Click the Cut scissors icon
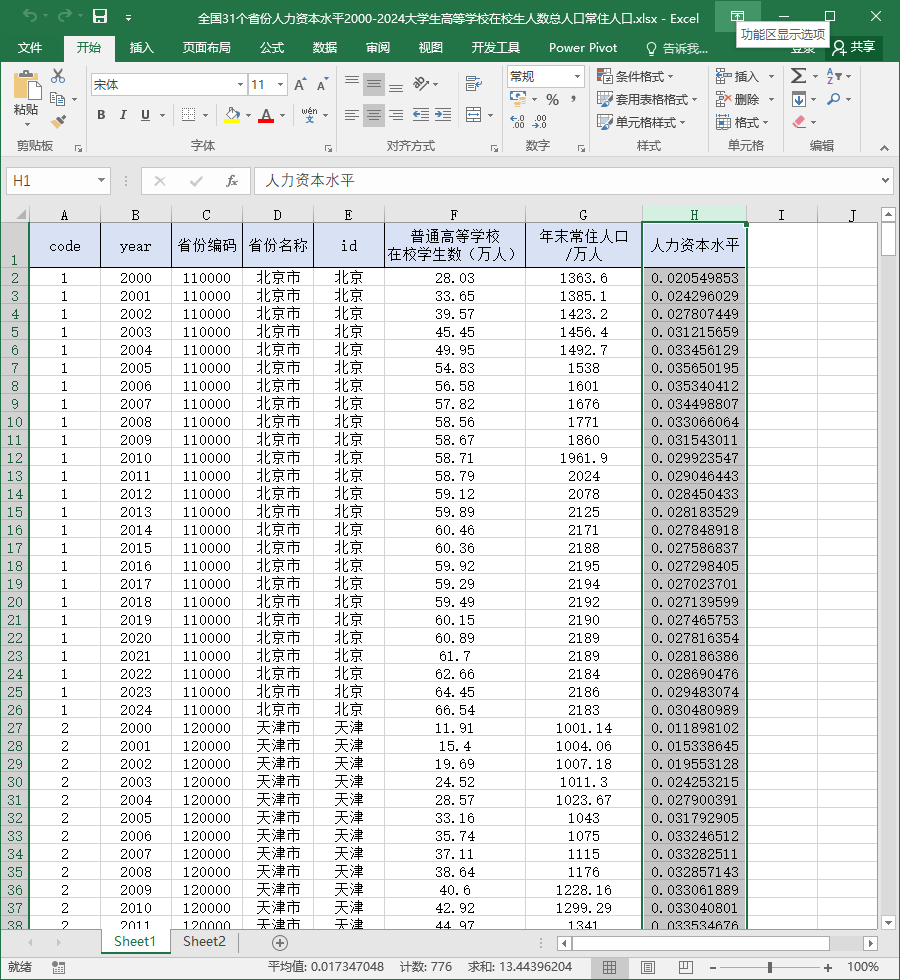Image resolution: width=900 pixels, height=980 pixels. [x=58, y=76]
